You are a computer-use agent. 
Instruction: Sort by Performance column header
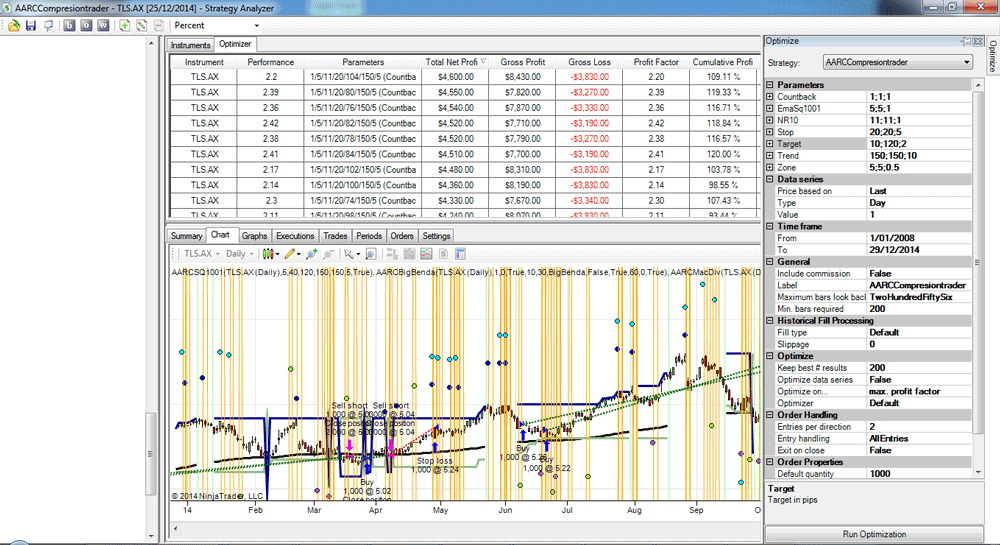(270, 62)
